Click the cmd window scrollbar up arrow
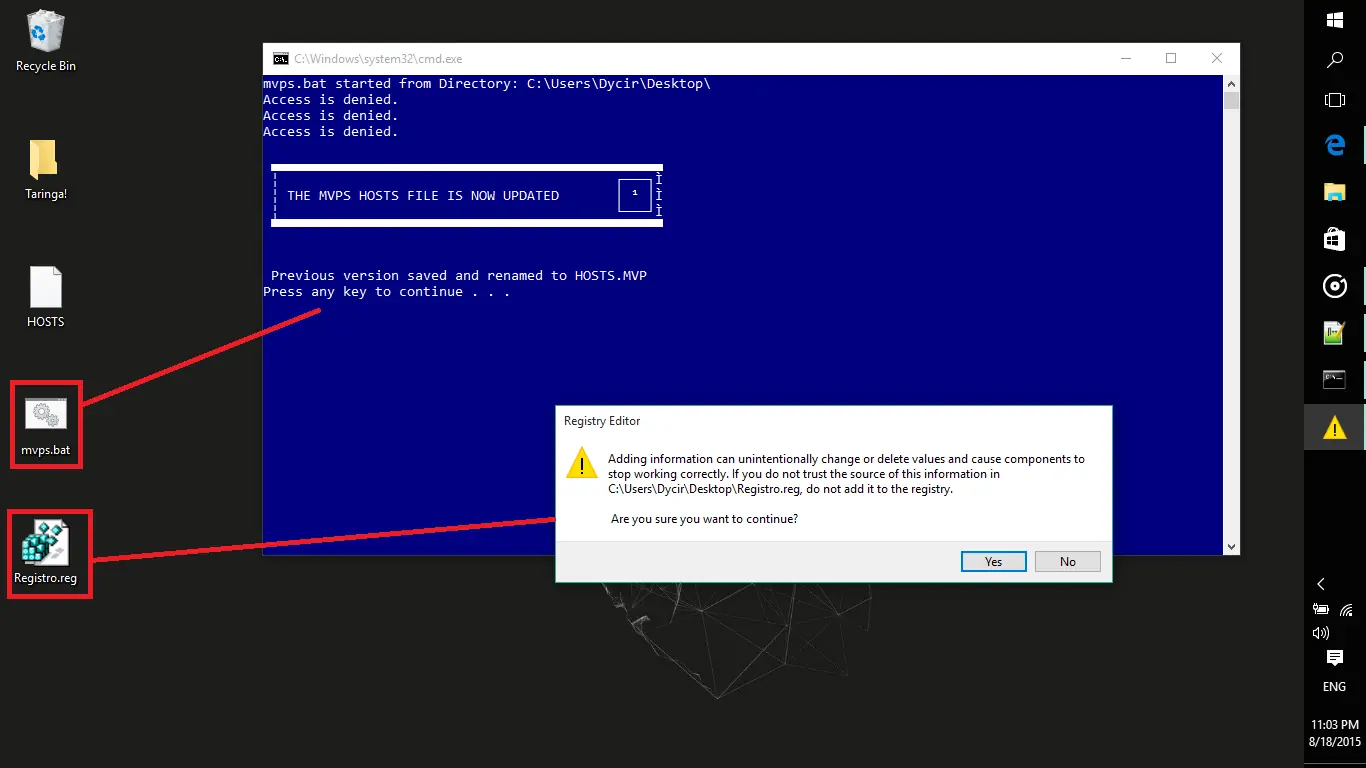This screenshot has width=1366, height=768. (1231, 84)
